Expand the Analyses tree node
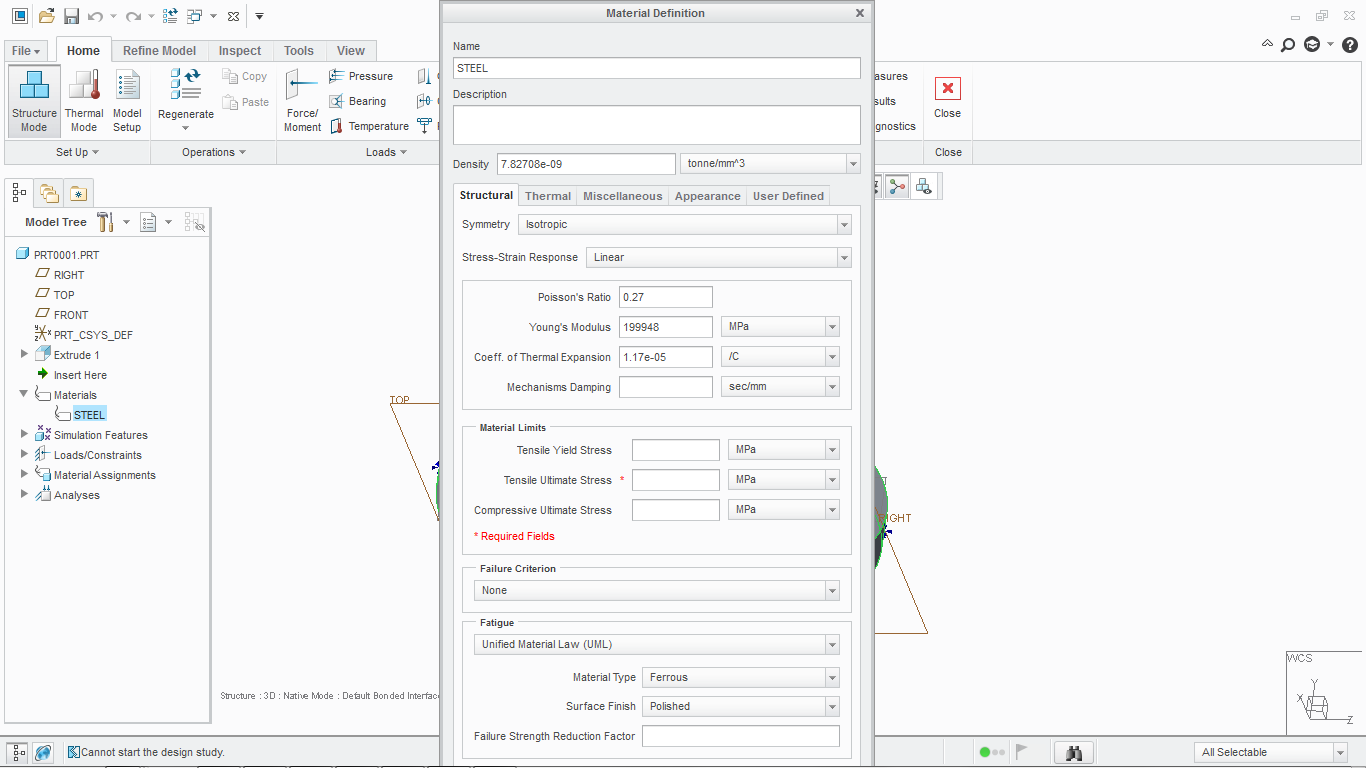The width and height of the screenshot is (1366, 771). tap(24, 494)
